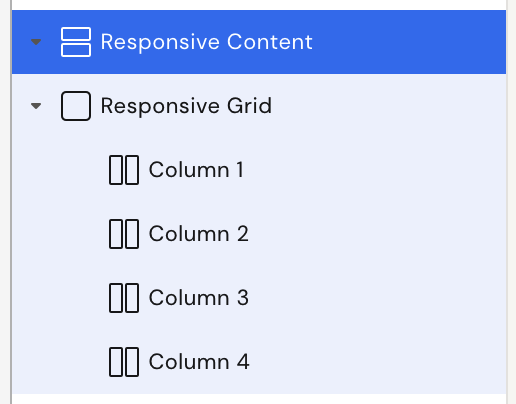Select the Responsive Content label text

207,42
